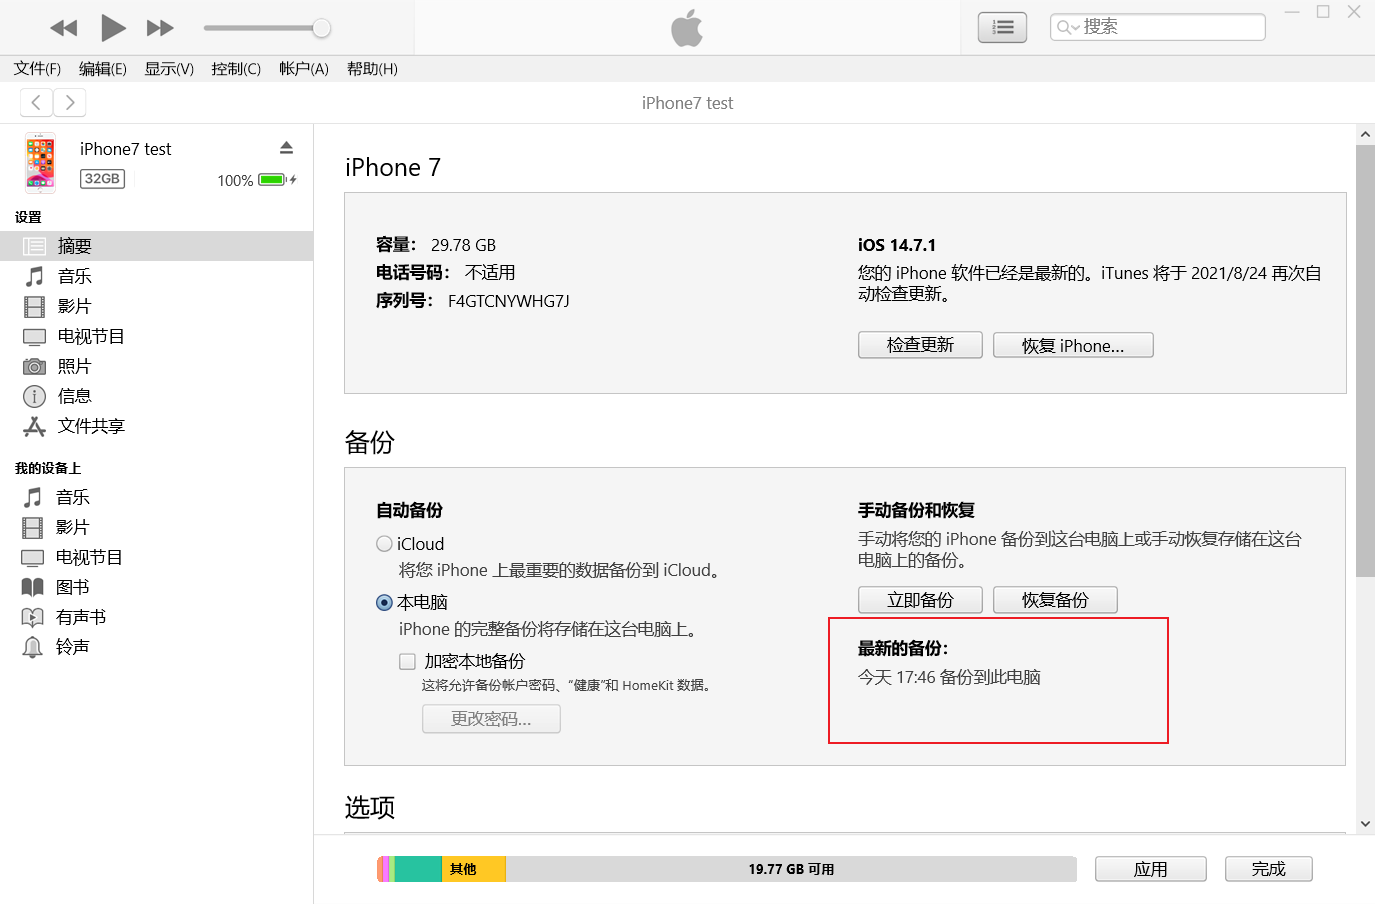Open 文件共享 in the settings sidebar
The image size is (1375, 904).
(x=90, y=426)
